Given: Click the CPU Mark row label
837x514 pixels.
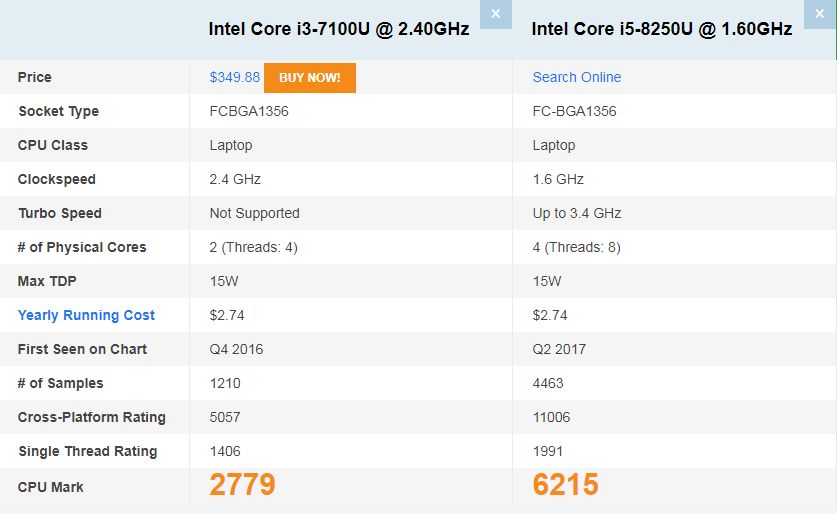Looking at the screenshot, I should point(51,487).
